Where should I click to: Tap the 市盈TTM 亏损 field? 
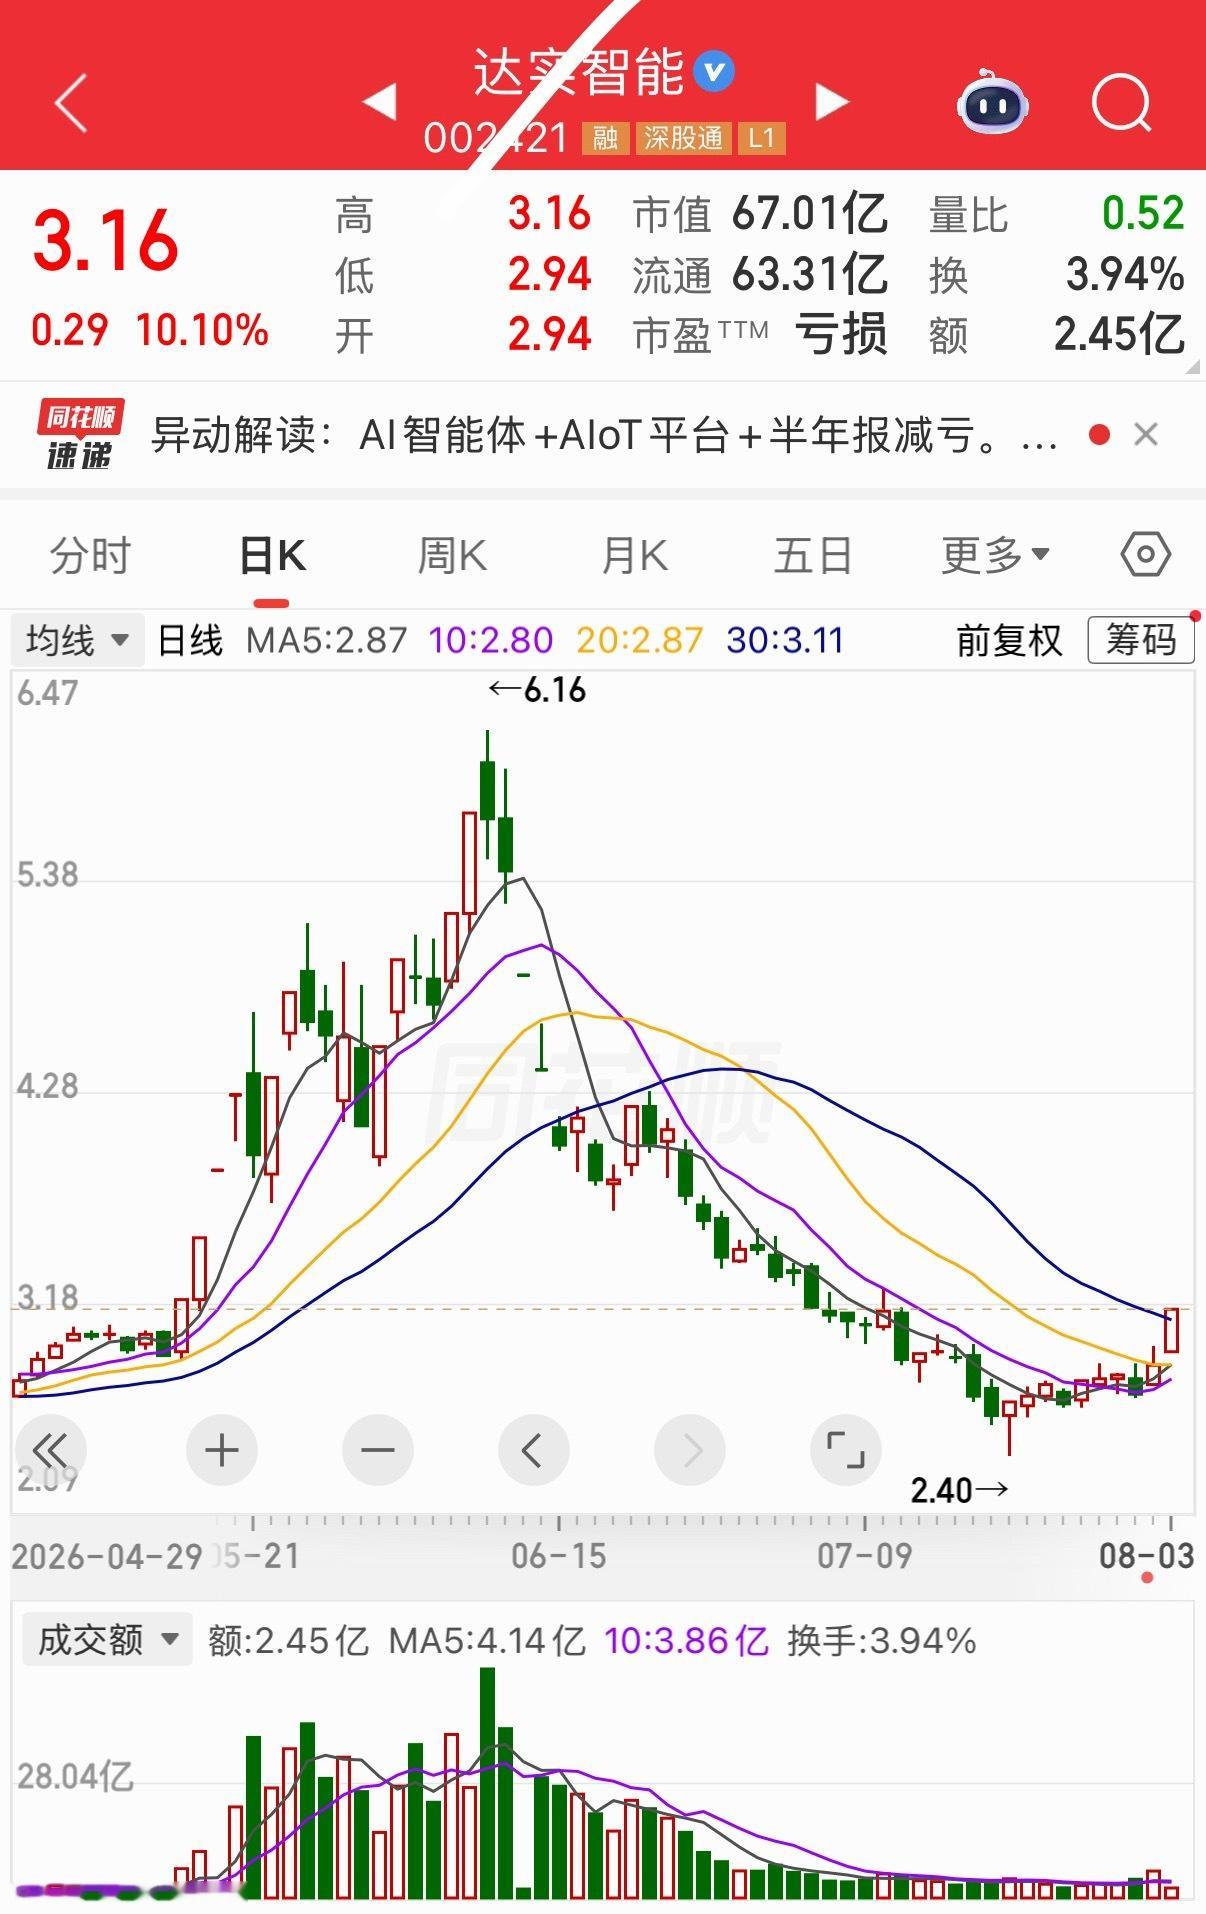(x=760, y=334)
